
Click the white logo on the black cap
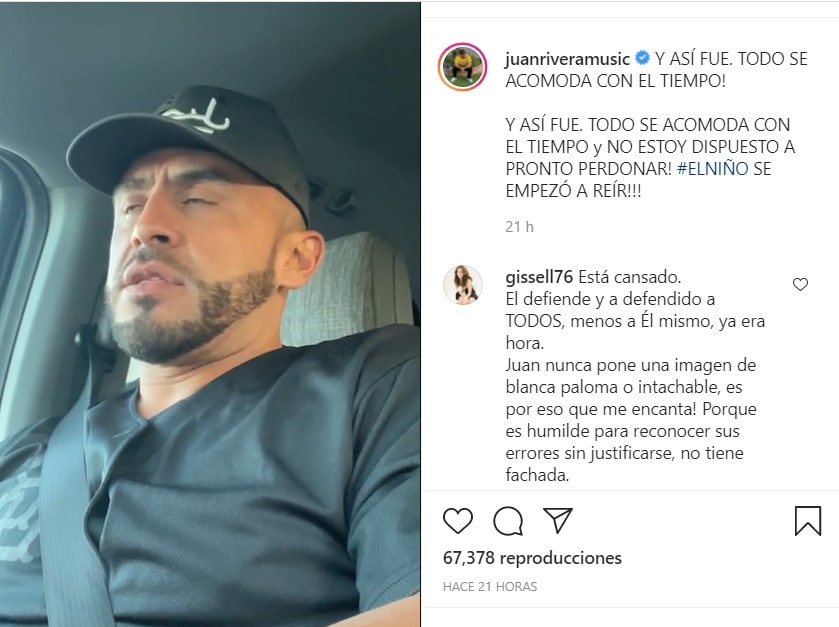click(196, 117)
